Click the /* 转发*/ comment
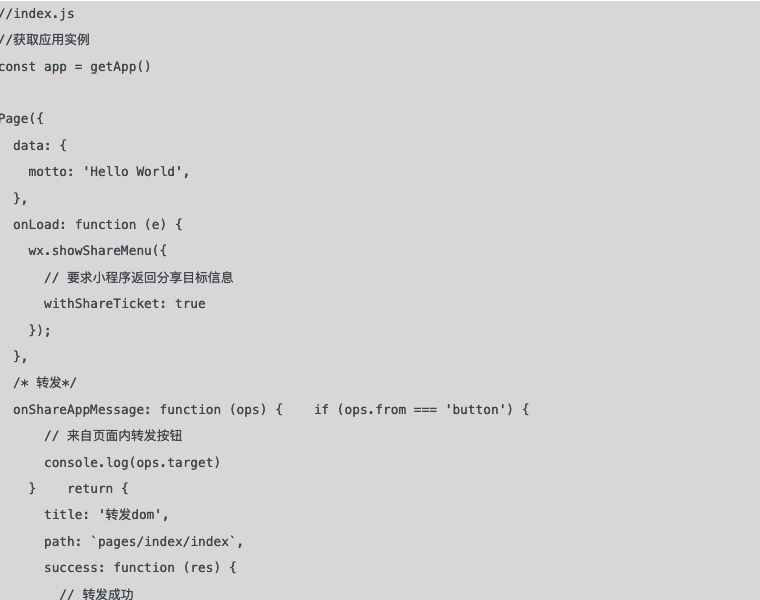760x600 pixels. pos(45,383)
